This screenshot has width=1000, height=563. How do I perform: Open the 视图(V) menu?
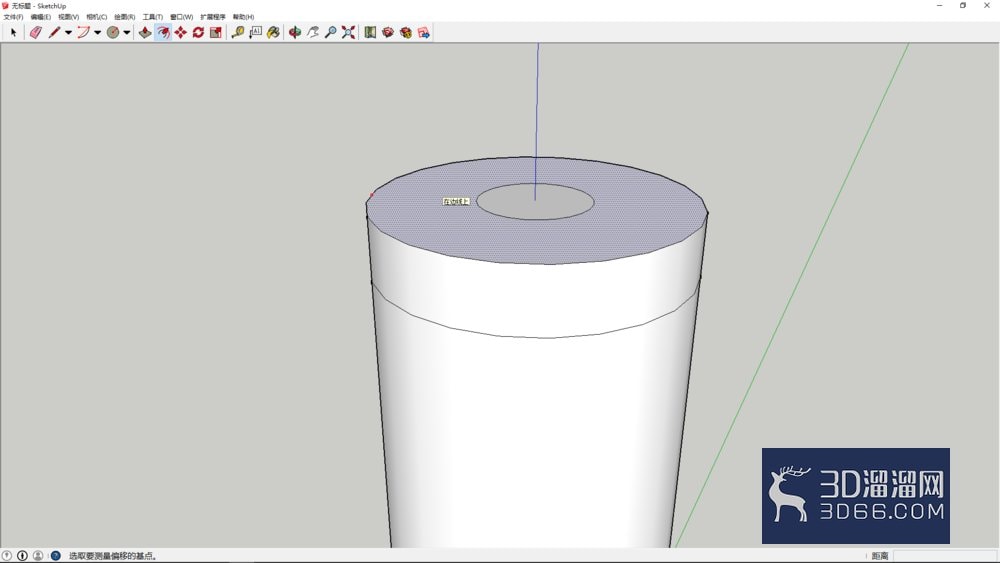[x=69, y=17]
